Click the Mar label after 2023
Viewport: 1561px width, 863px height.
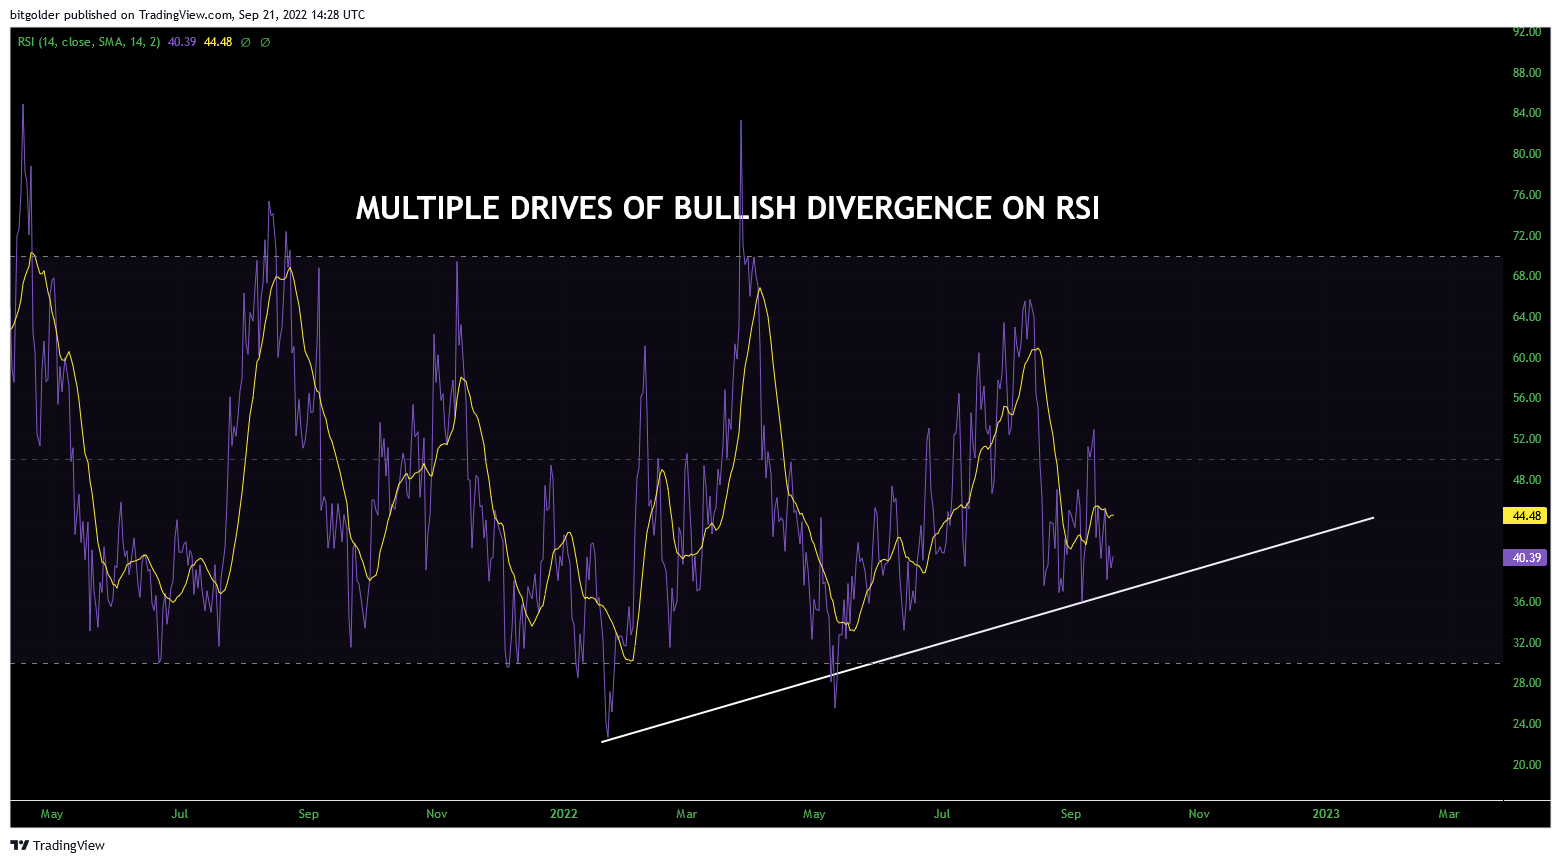click(x=1449, y=814)
